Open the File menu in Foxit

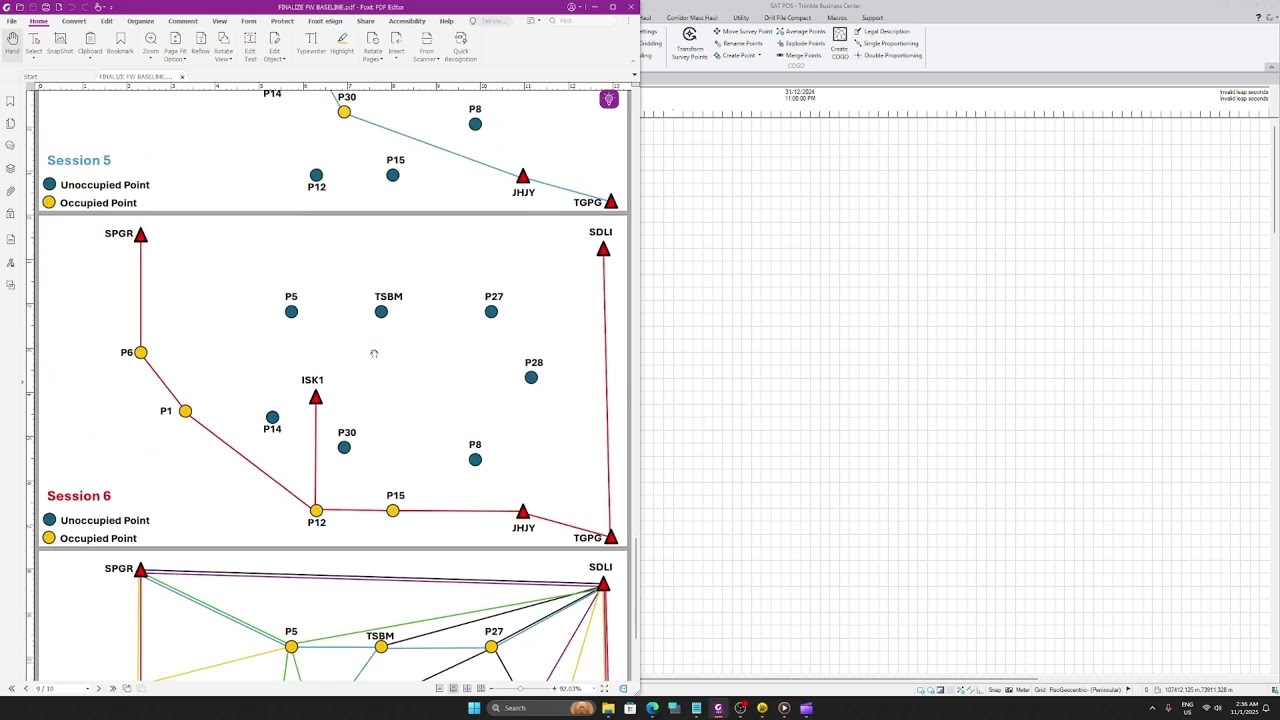click(x=12, y=21)
